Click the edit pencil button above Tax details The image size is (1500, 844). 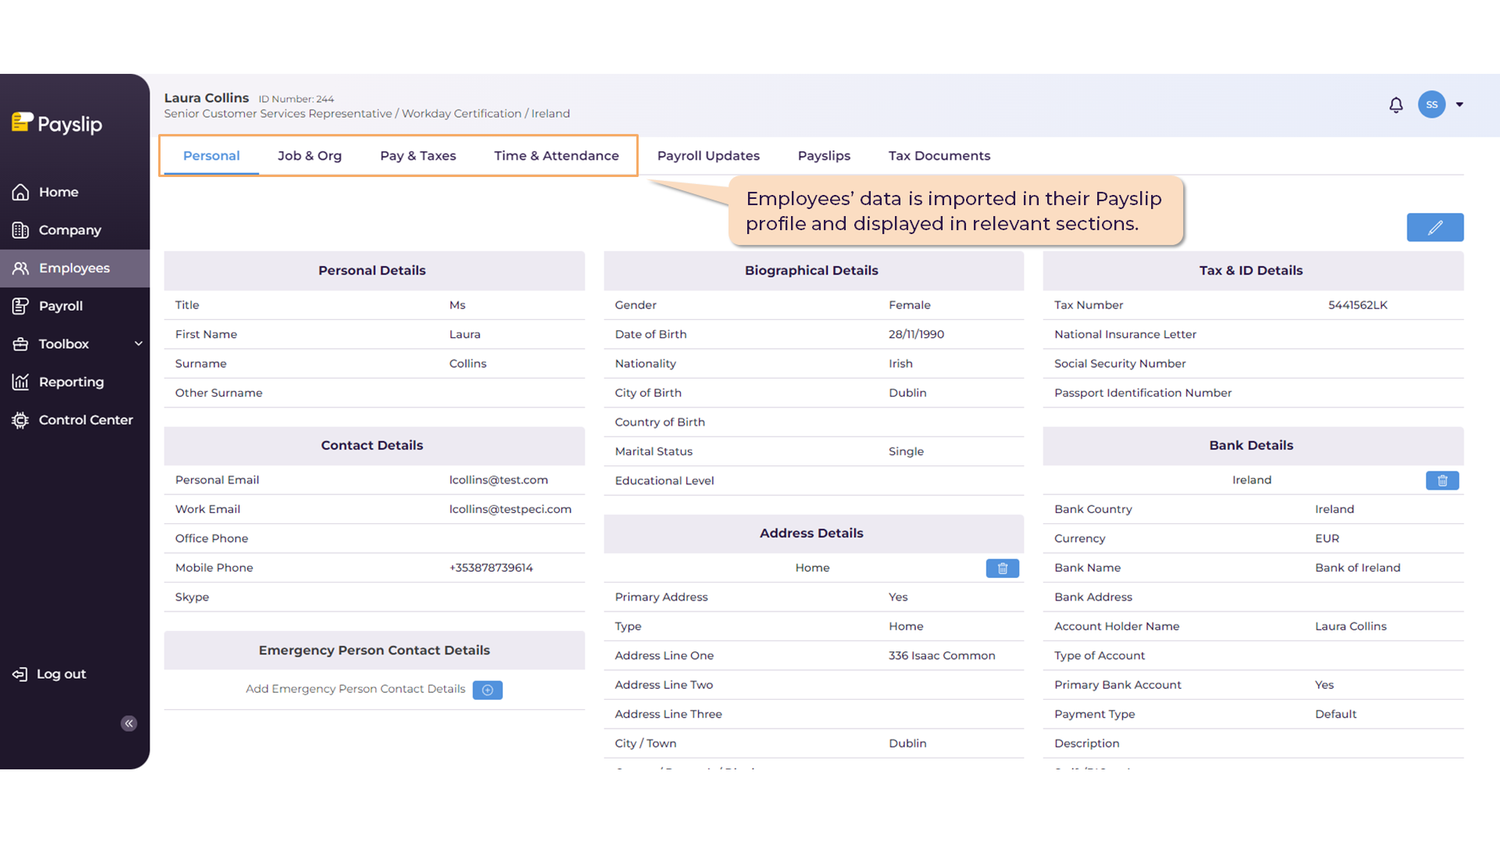coord(1435,227)
